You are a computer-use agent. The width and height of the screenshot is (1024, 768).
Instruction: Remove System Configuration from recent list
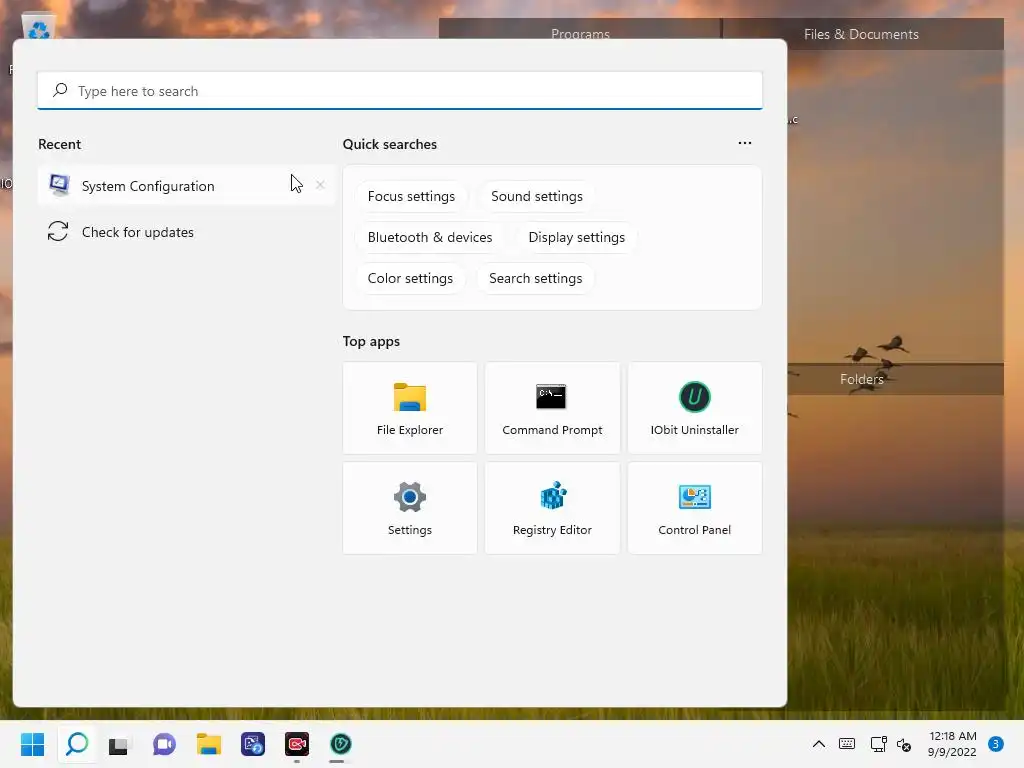click(x=320, y=185)
